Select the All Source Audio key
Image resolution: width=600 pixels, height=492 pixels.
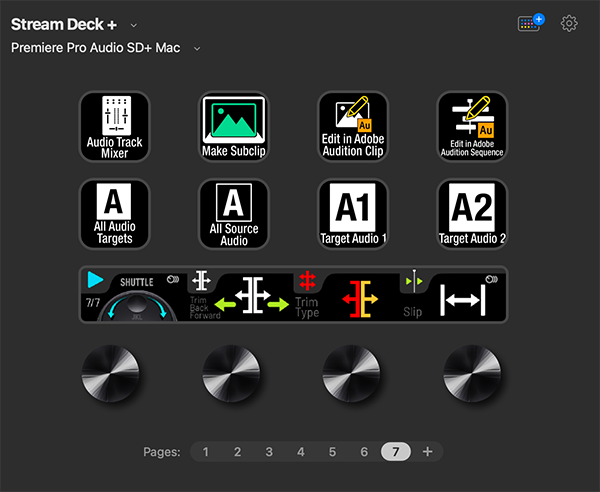tap(234, 214)
